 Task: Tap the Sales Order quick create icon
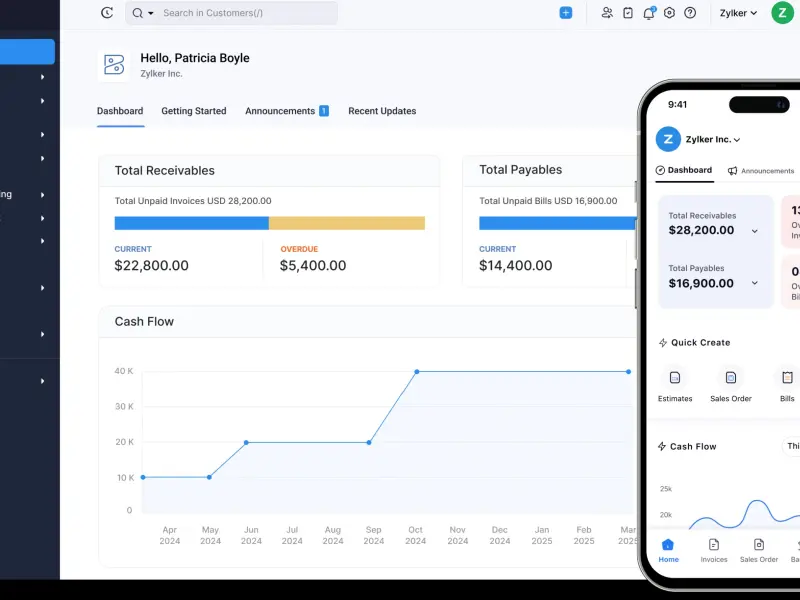pos(731,378)
